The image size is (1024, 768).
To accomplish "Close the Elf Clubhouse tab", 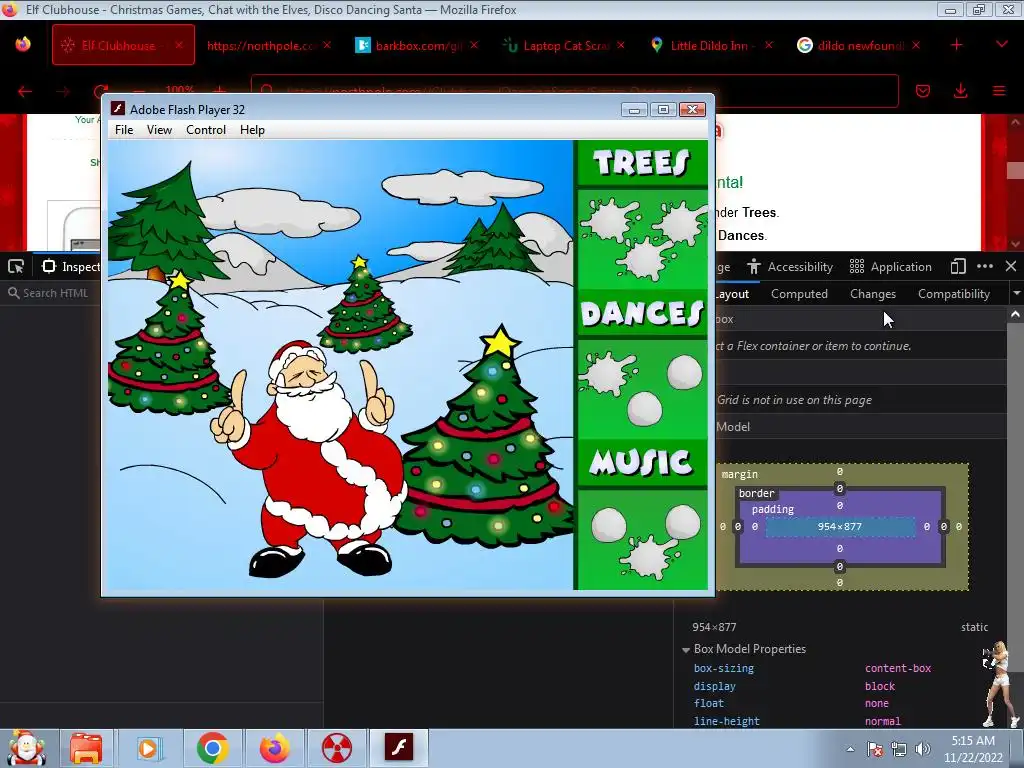I will tap(179, 45).
